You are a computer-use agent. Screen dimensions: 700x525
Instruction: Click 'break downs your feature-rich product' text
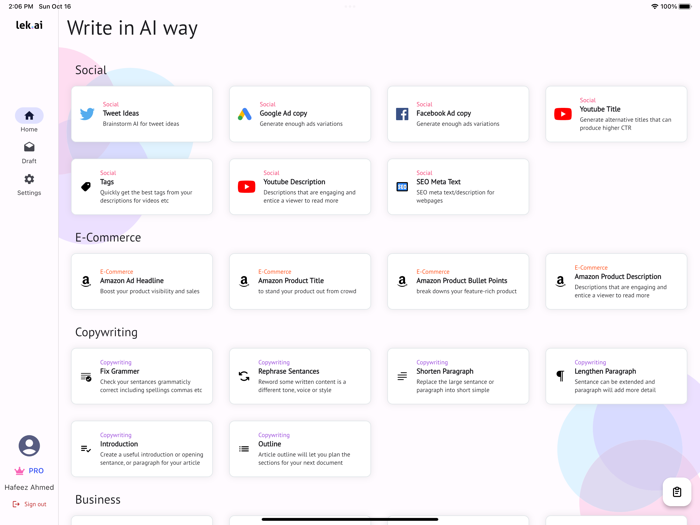coord(467,291)
